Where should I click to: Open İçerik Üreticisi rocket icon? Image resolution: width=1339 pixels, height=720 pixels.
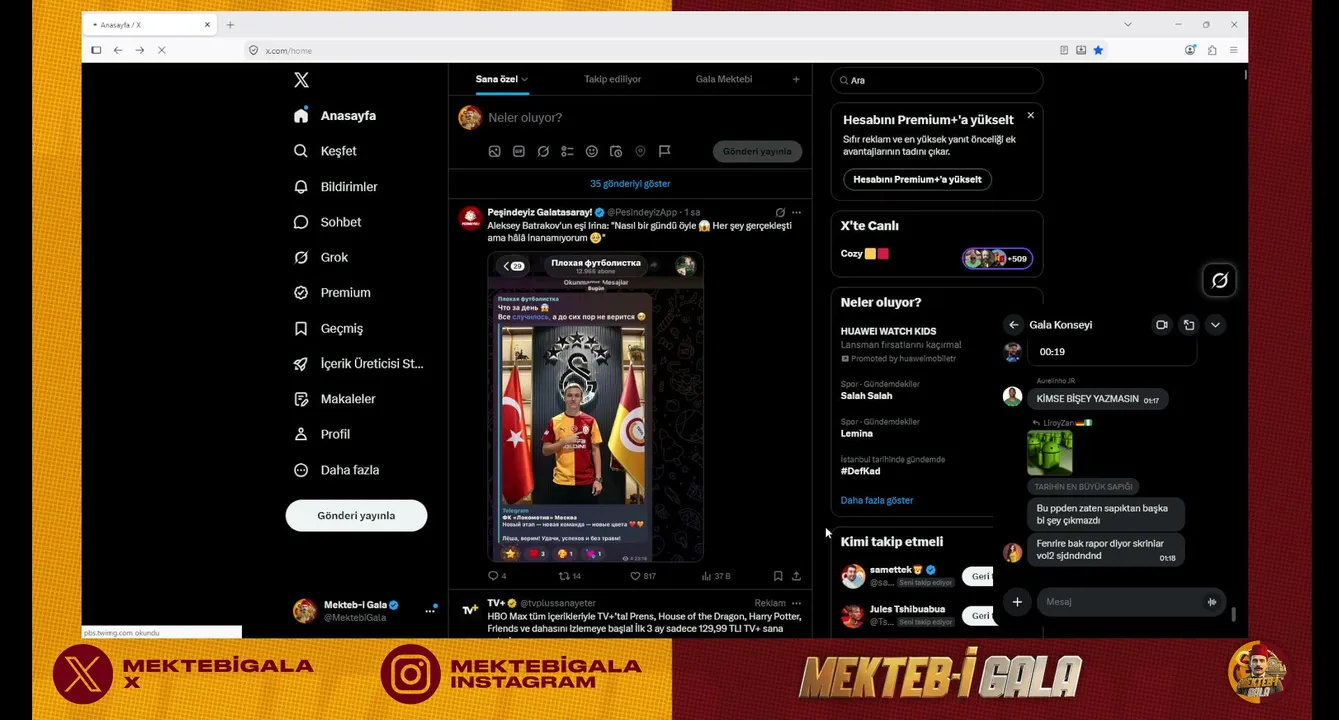coord(301,364)
